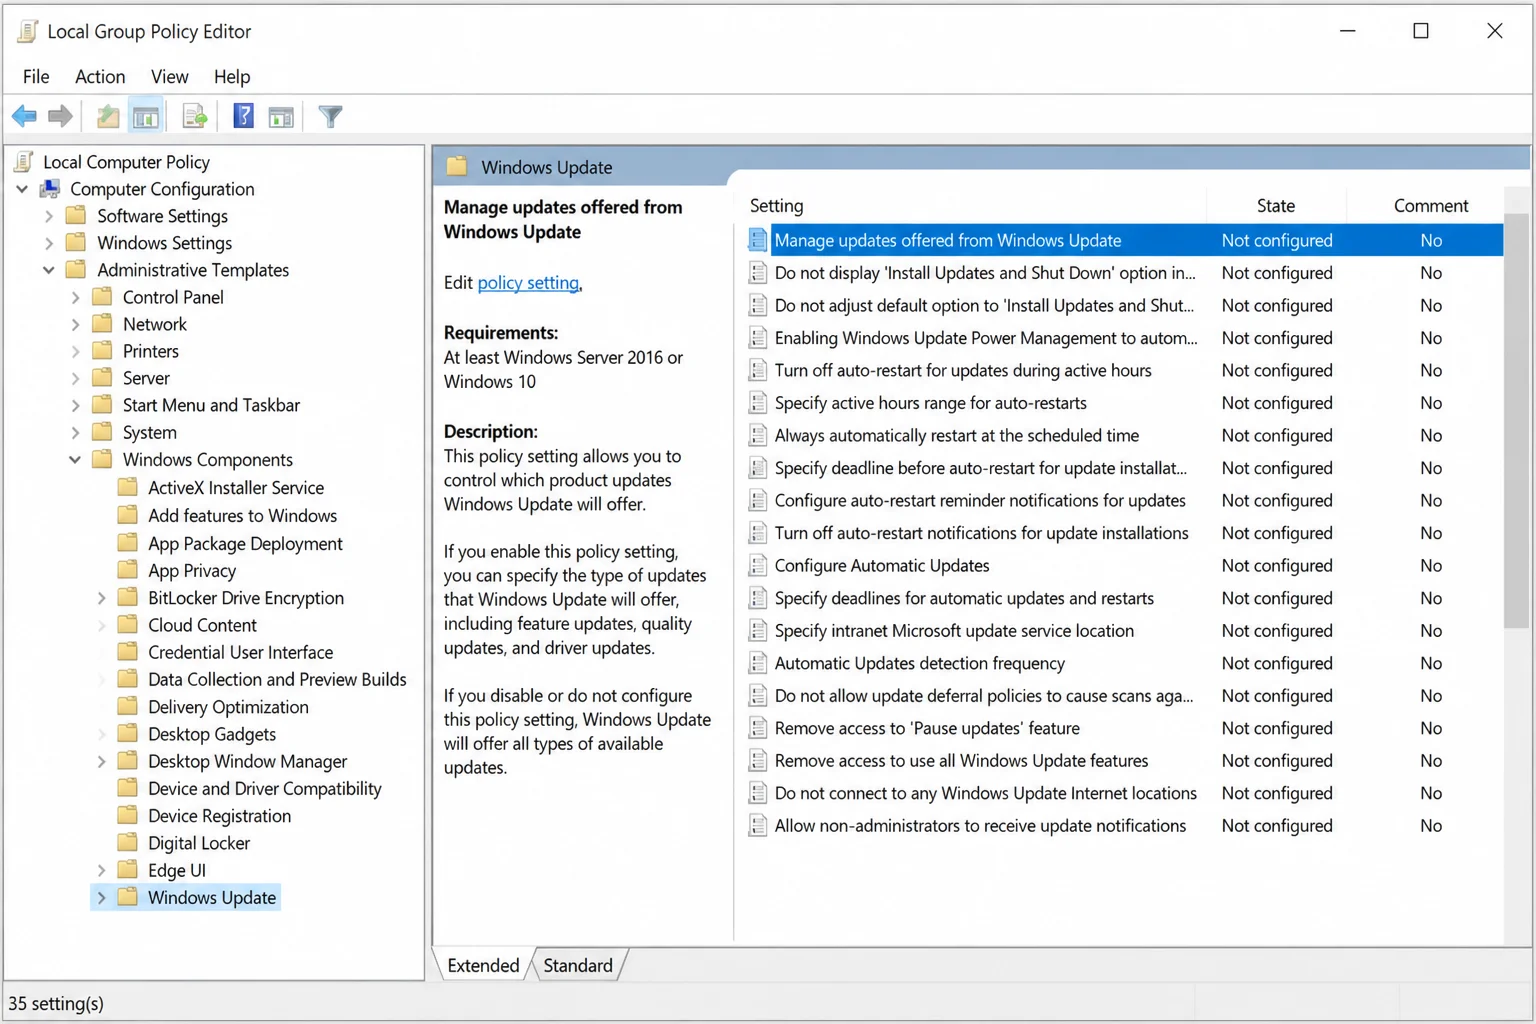
Task: Collapse the Computer Configuration node
Action: pyautogui.click(x=22, y=188)
